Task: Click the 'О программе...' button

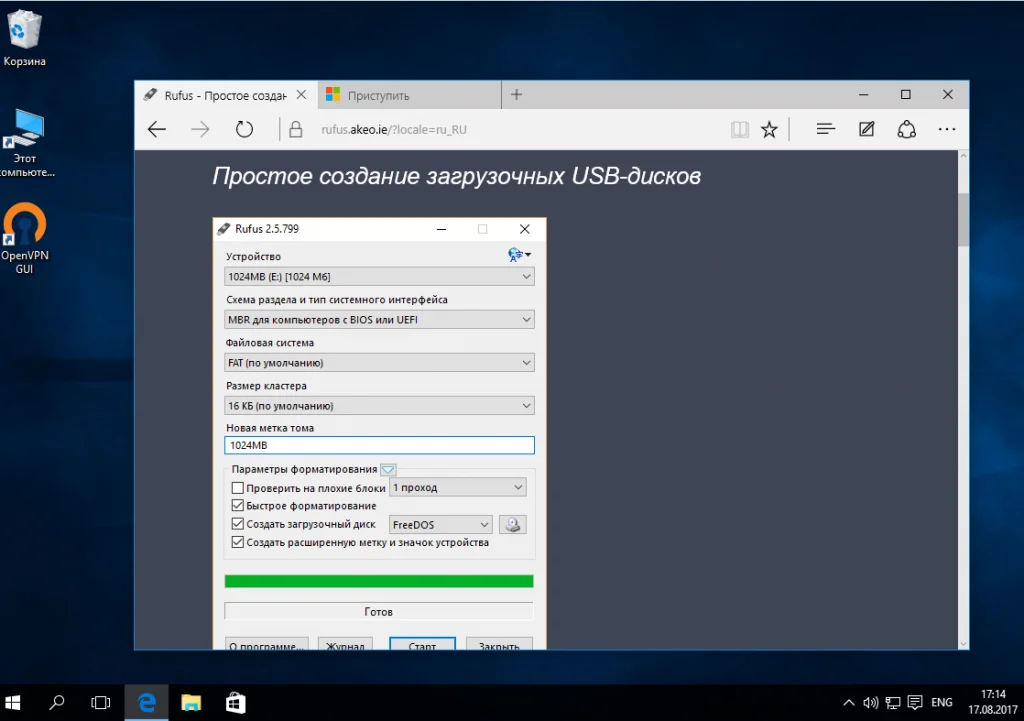Action: click(266, 645)
